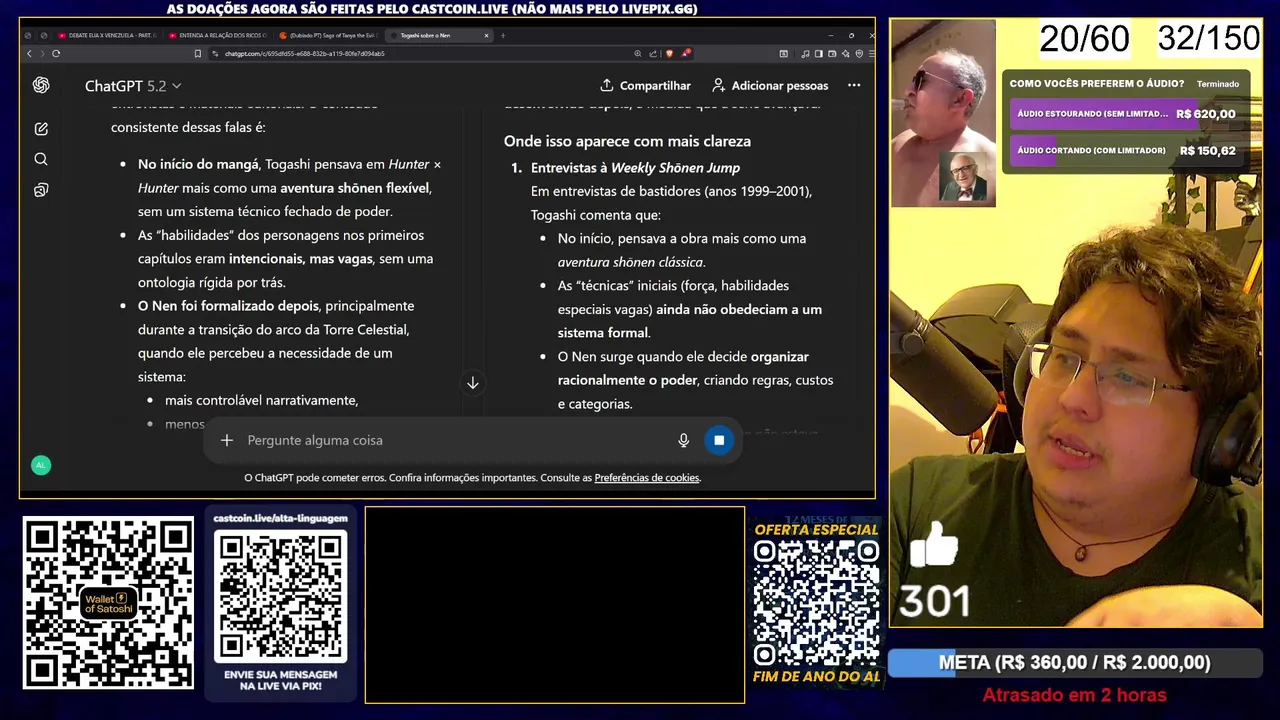The width and height of the screenshot is (1280, 720).
Task: Open the green user avatar in the sidebar
Action: (x=41, y=465)
